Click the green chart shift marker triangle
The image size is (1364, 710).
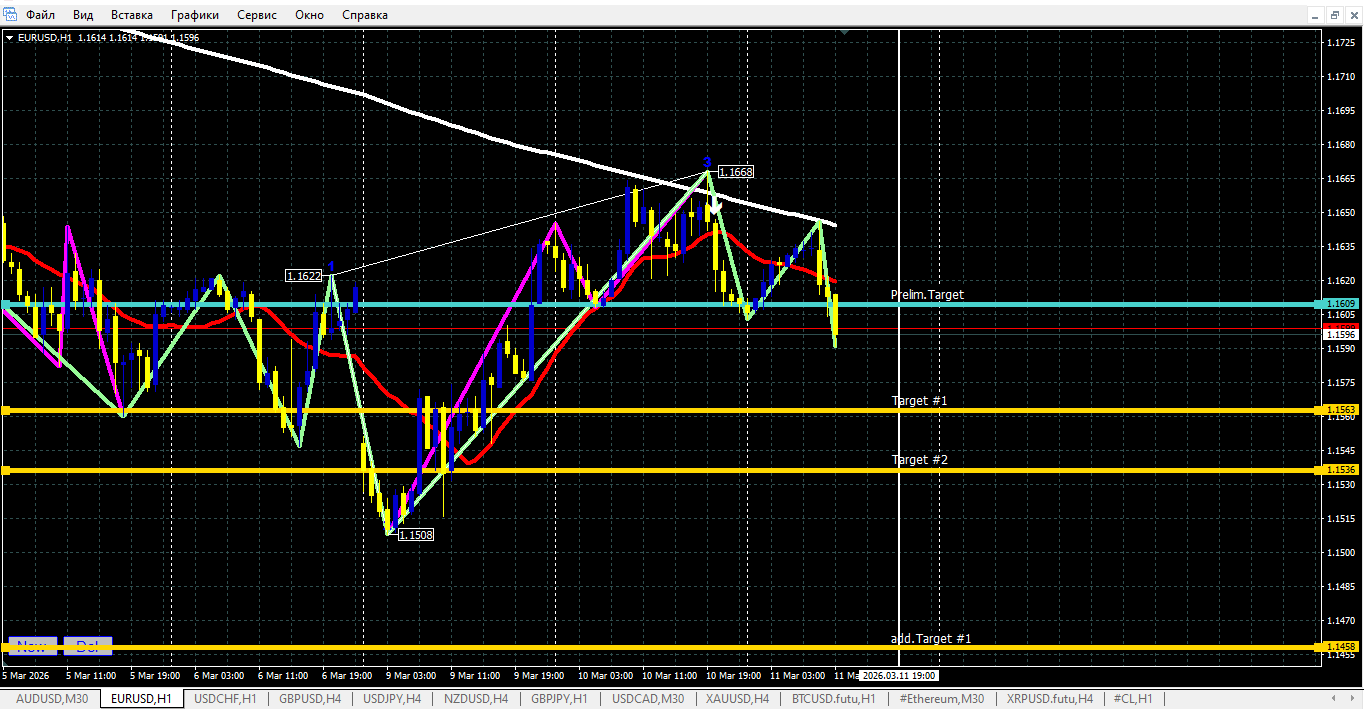pyautogui.click(x=845, y=33)
